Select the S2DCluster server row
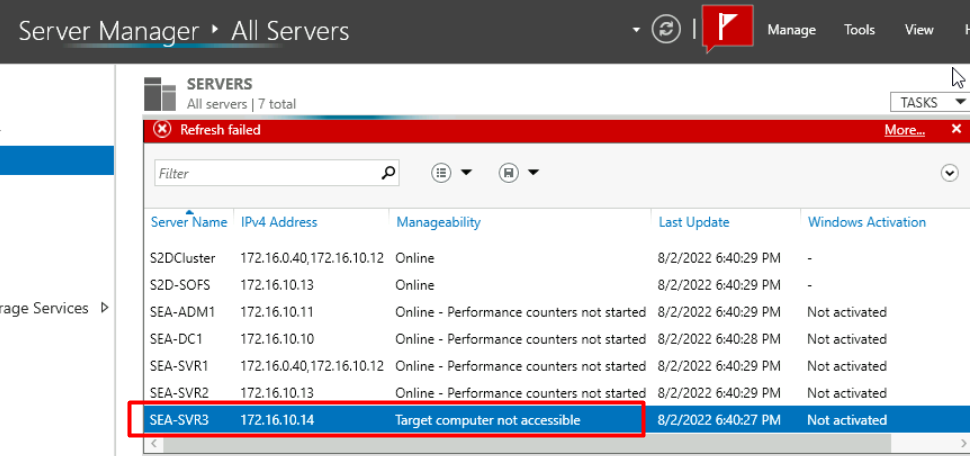Viewport: 970px width, 456px height. click(557, 258)
